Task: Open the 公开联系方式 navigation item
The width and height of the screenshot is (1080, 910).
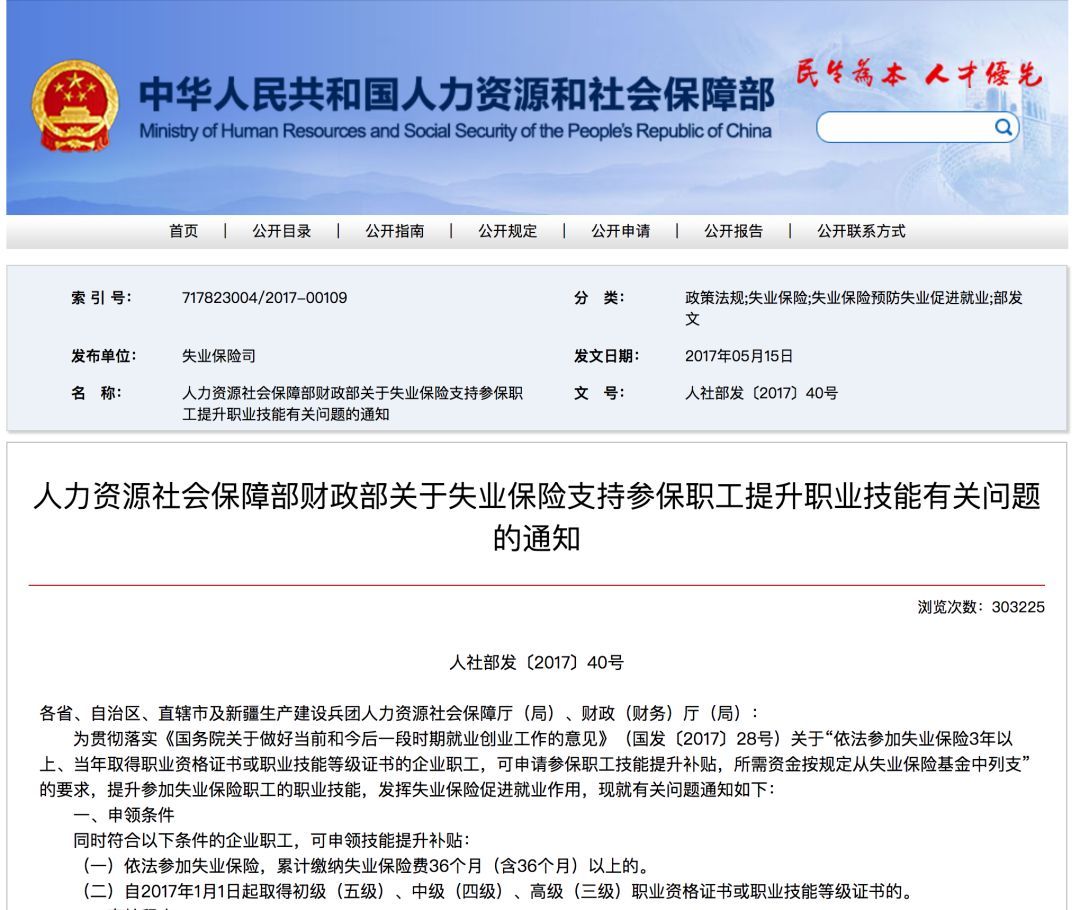Action: pyautogui.click(x=861, y=231)
